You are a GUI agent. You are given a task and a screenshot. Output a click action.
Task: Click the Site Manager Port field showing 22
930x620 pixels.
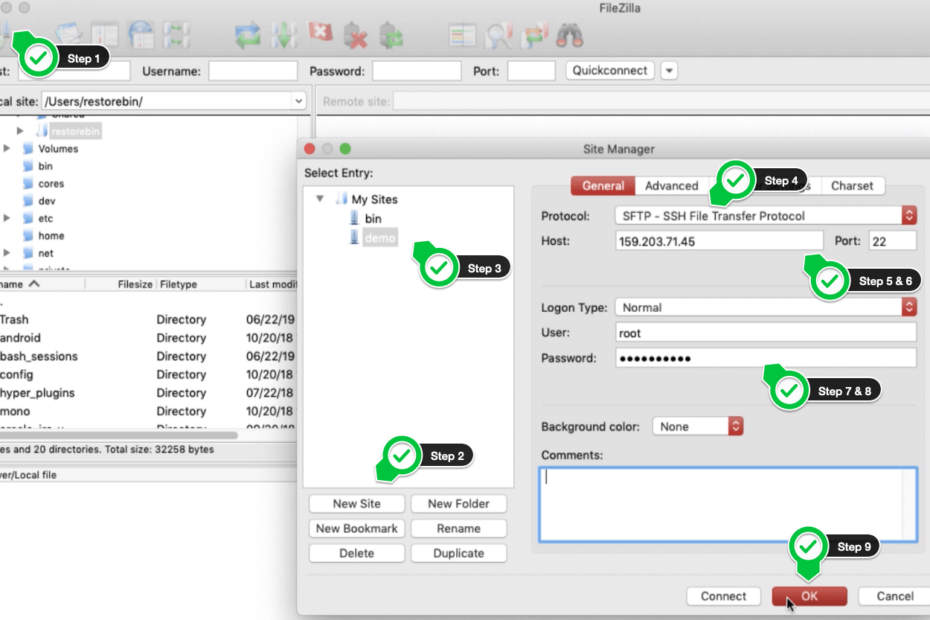point(892,241)
